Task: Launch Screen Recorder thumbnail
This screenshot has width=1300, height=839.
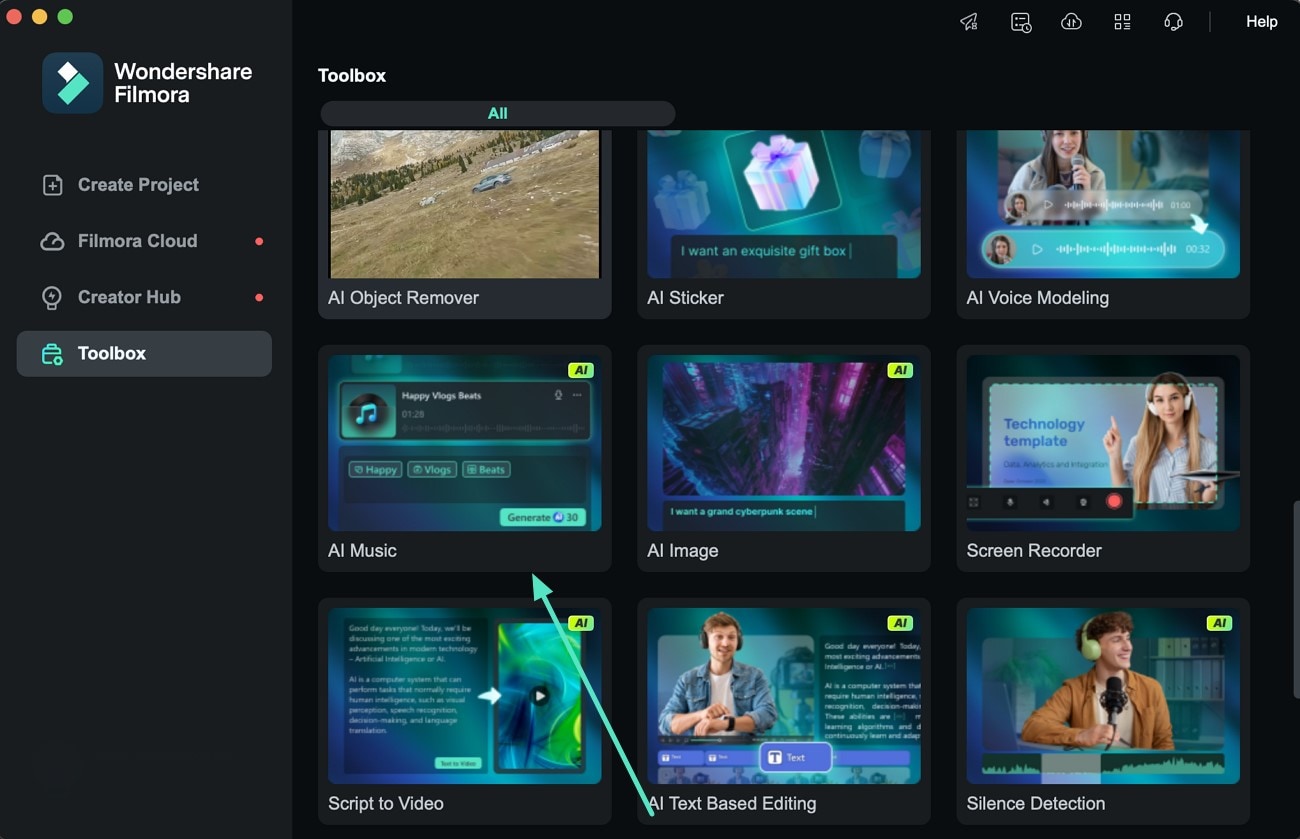Action: pyautogui.click(x=1103, y=443)
